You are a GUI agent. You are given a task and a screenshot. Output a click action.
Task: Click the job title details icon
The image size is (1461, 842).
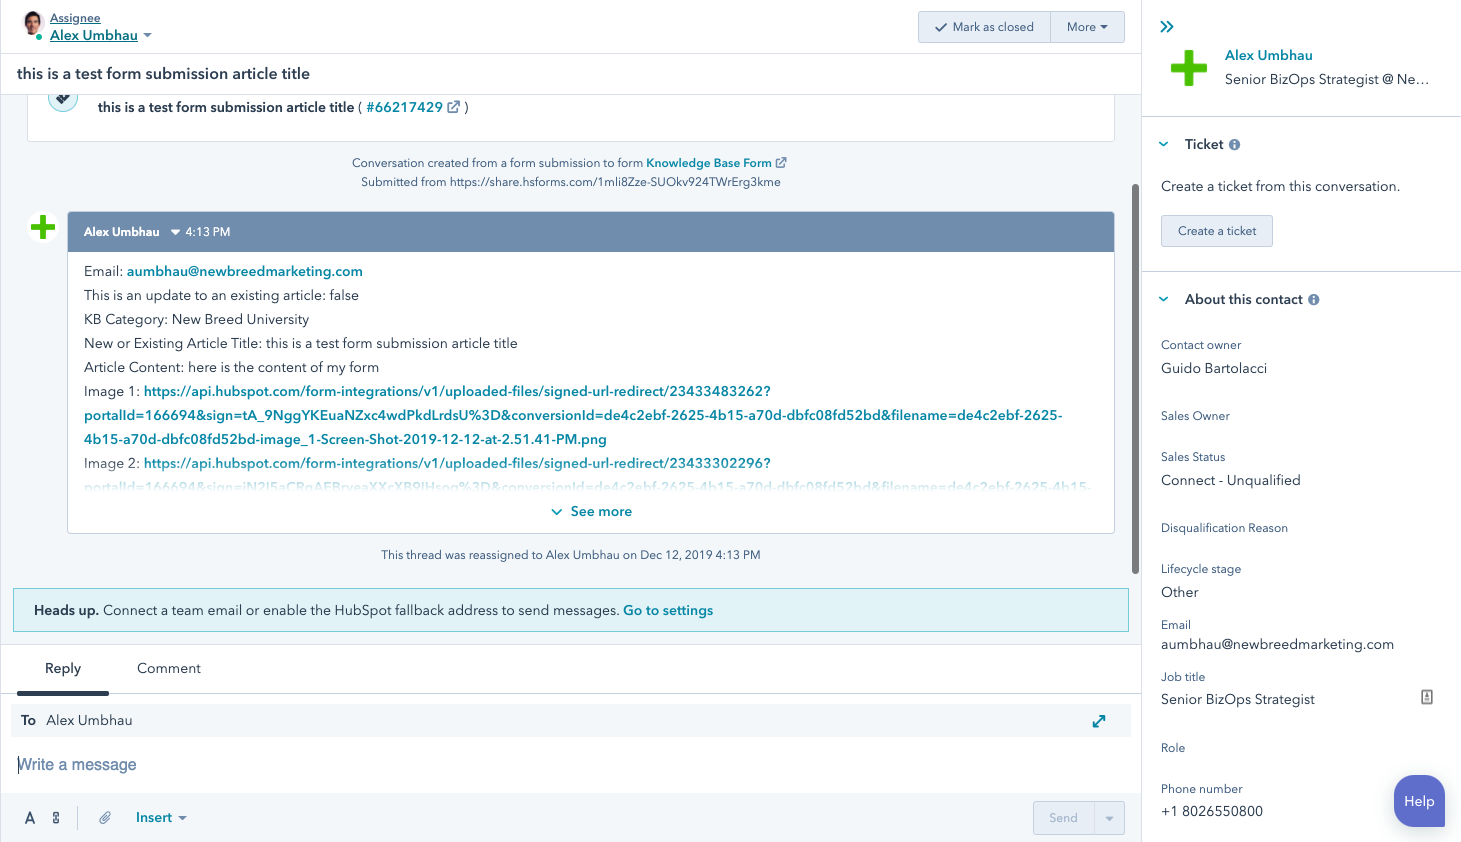tap(1427, 697)
